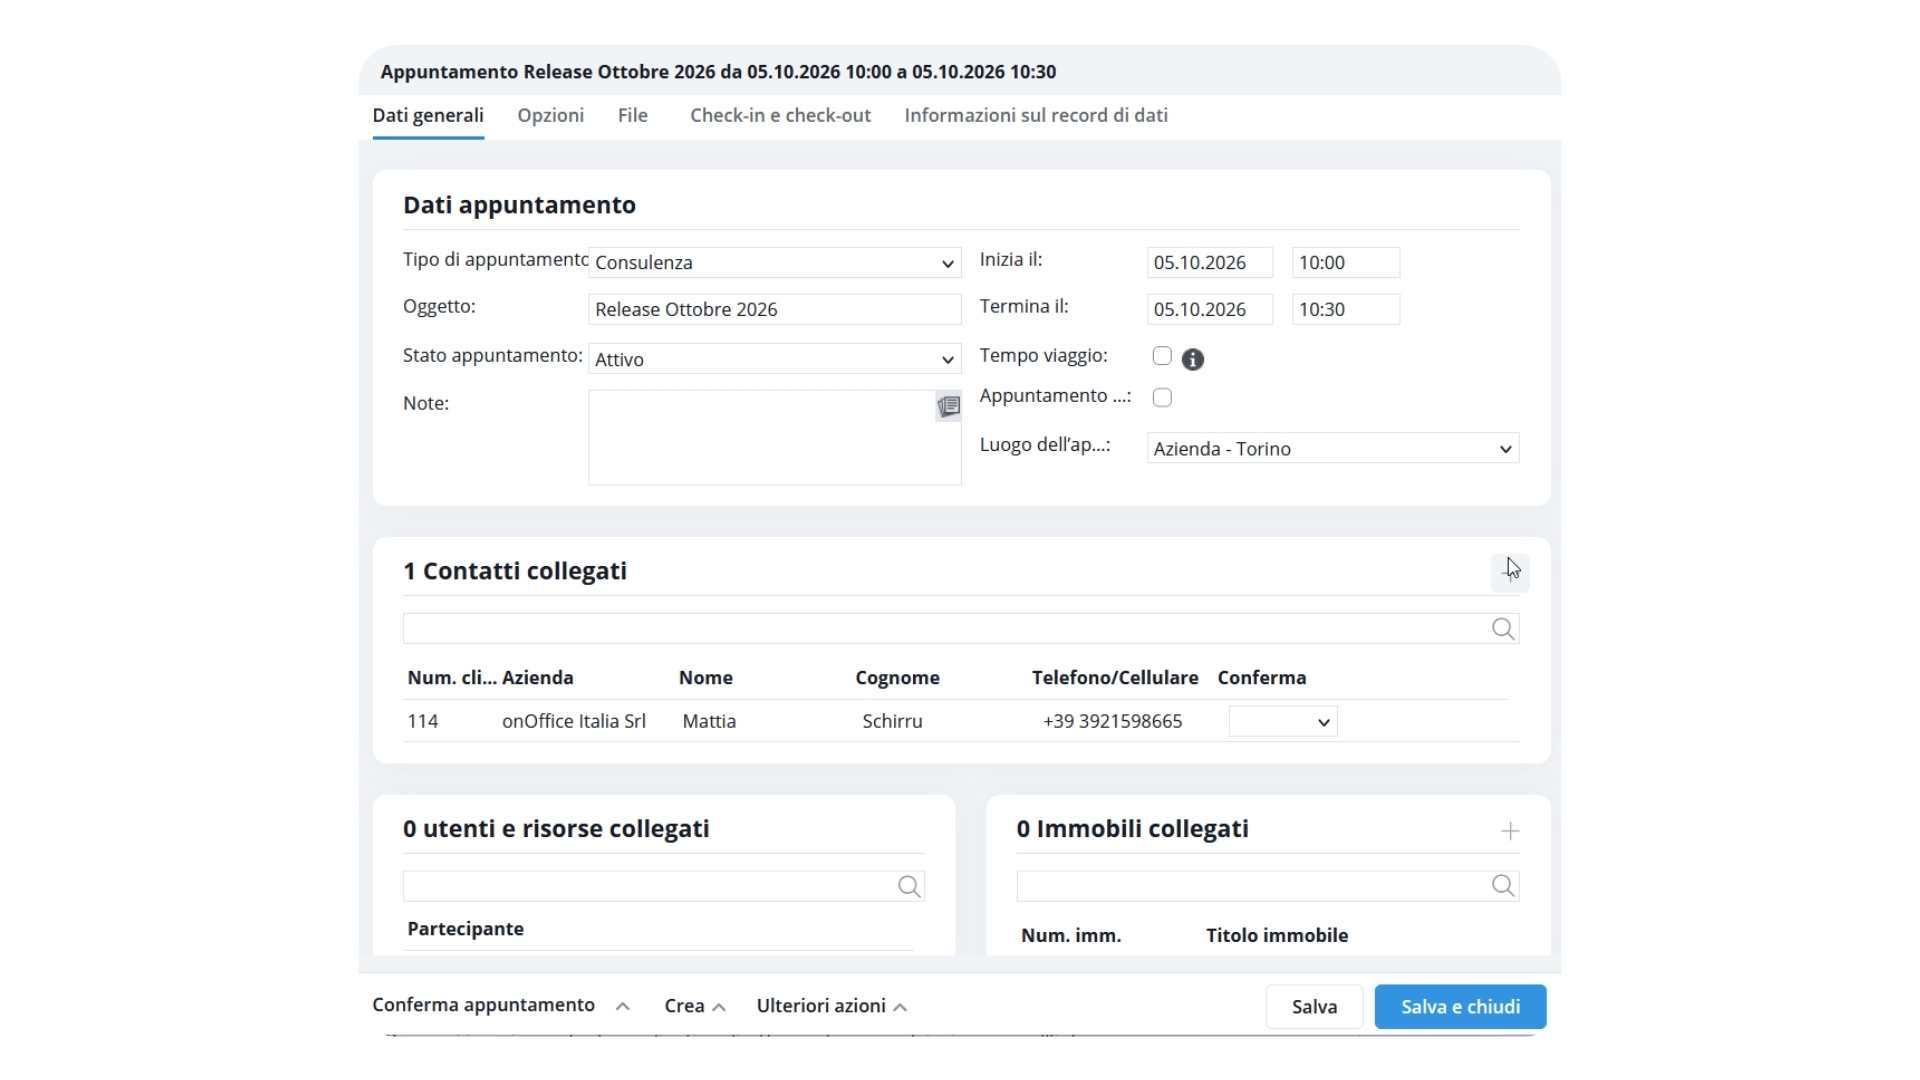Image resolution: width=1920 pixels, height=1080 pixels.
Task: Click the Salva e chiudi button
Action: (x=1460, y=1007)
